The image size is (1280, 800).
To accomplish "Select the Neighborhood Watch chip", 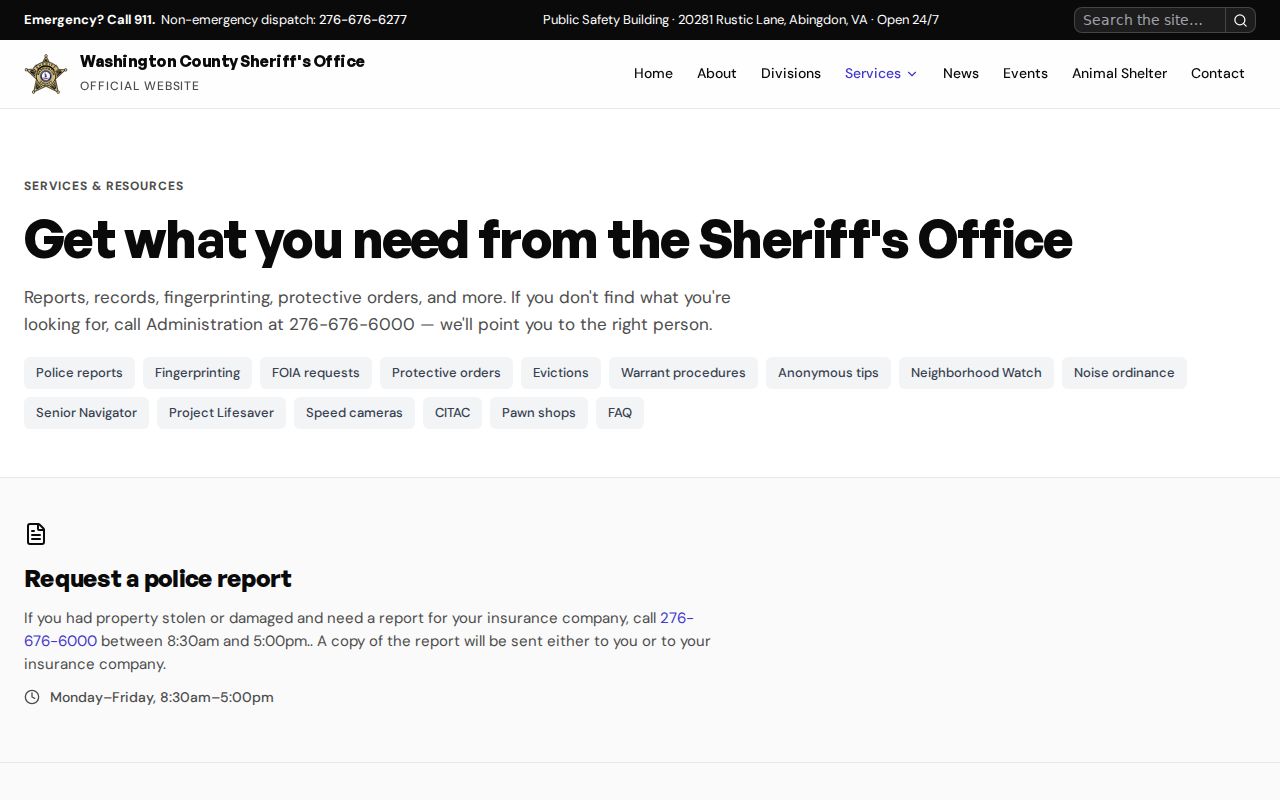I will click(976, 373).
